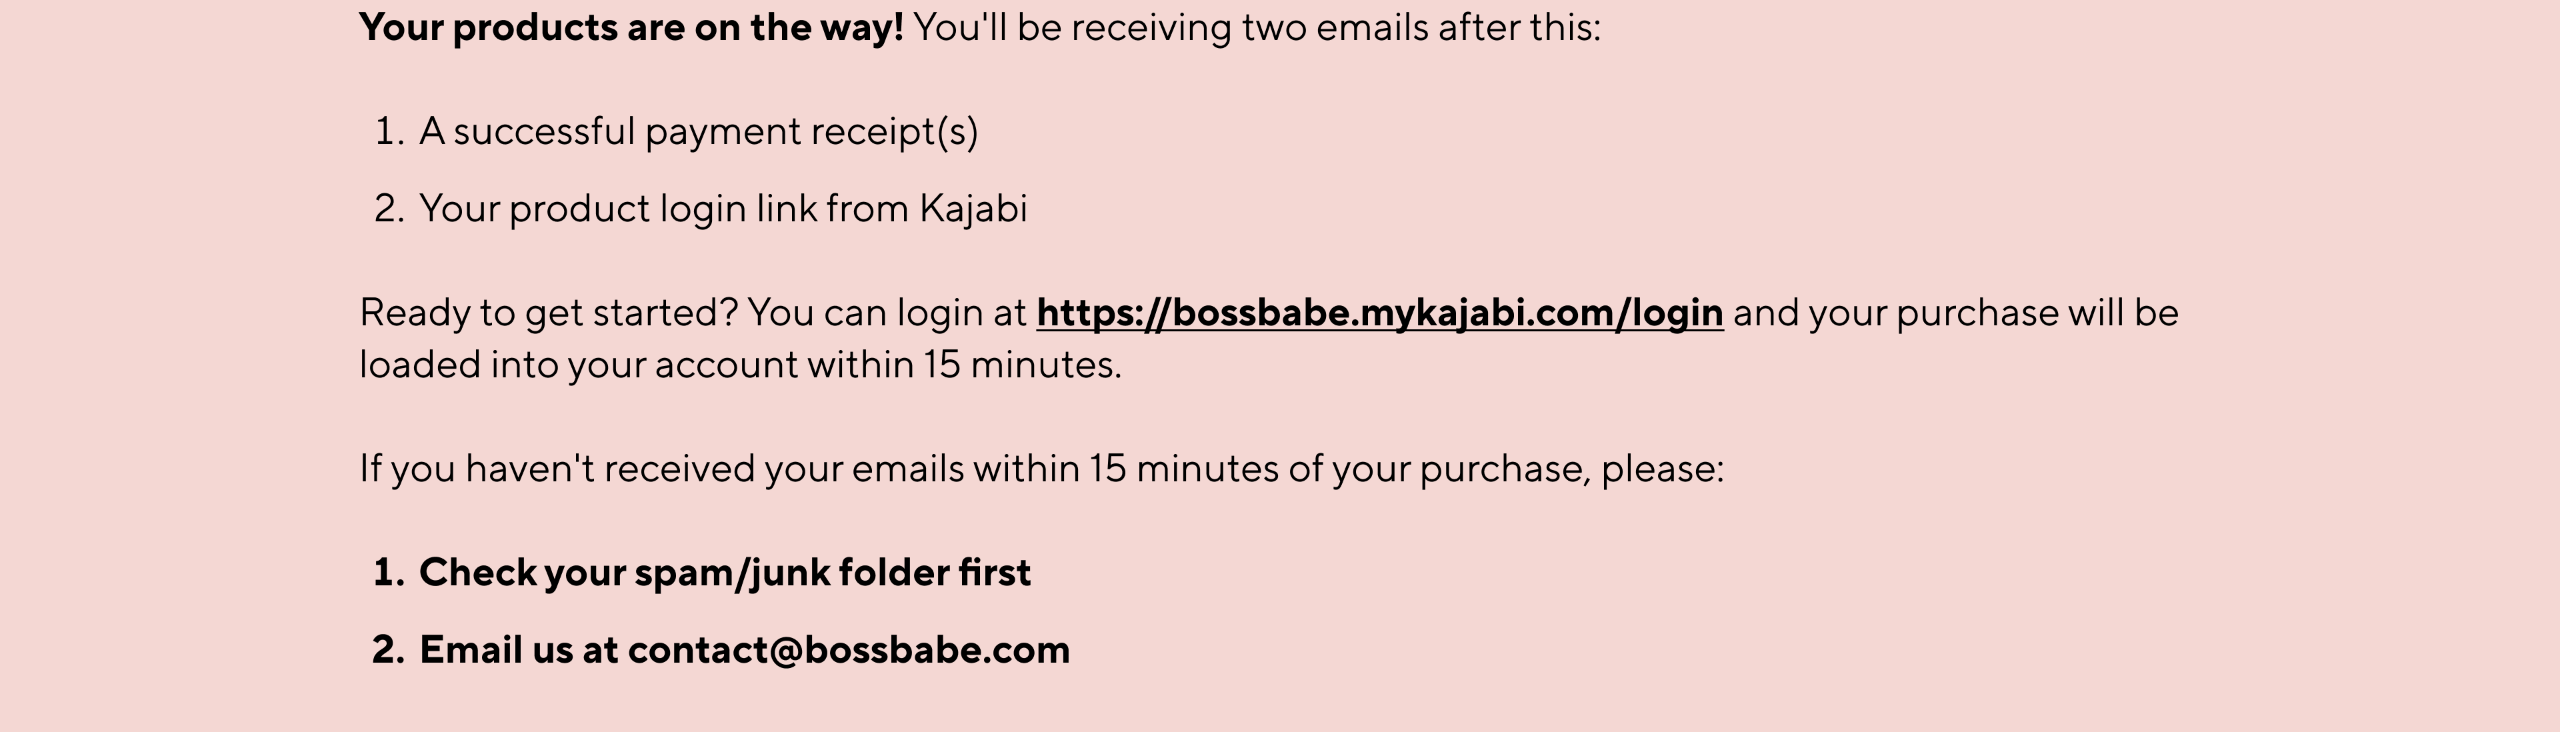Select 'A successful payment receipt(s)' list item
The width and height of the screenshot is (2560, 732).
(x=698, y=132)
